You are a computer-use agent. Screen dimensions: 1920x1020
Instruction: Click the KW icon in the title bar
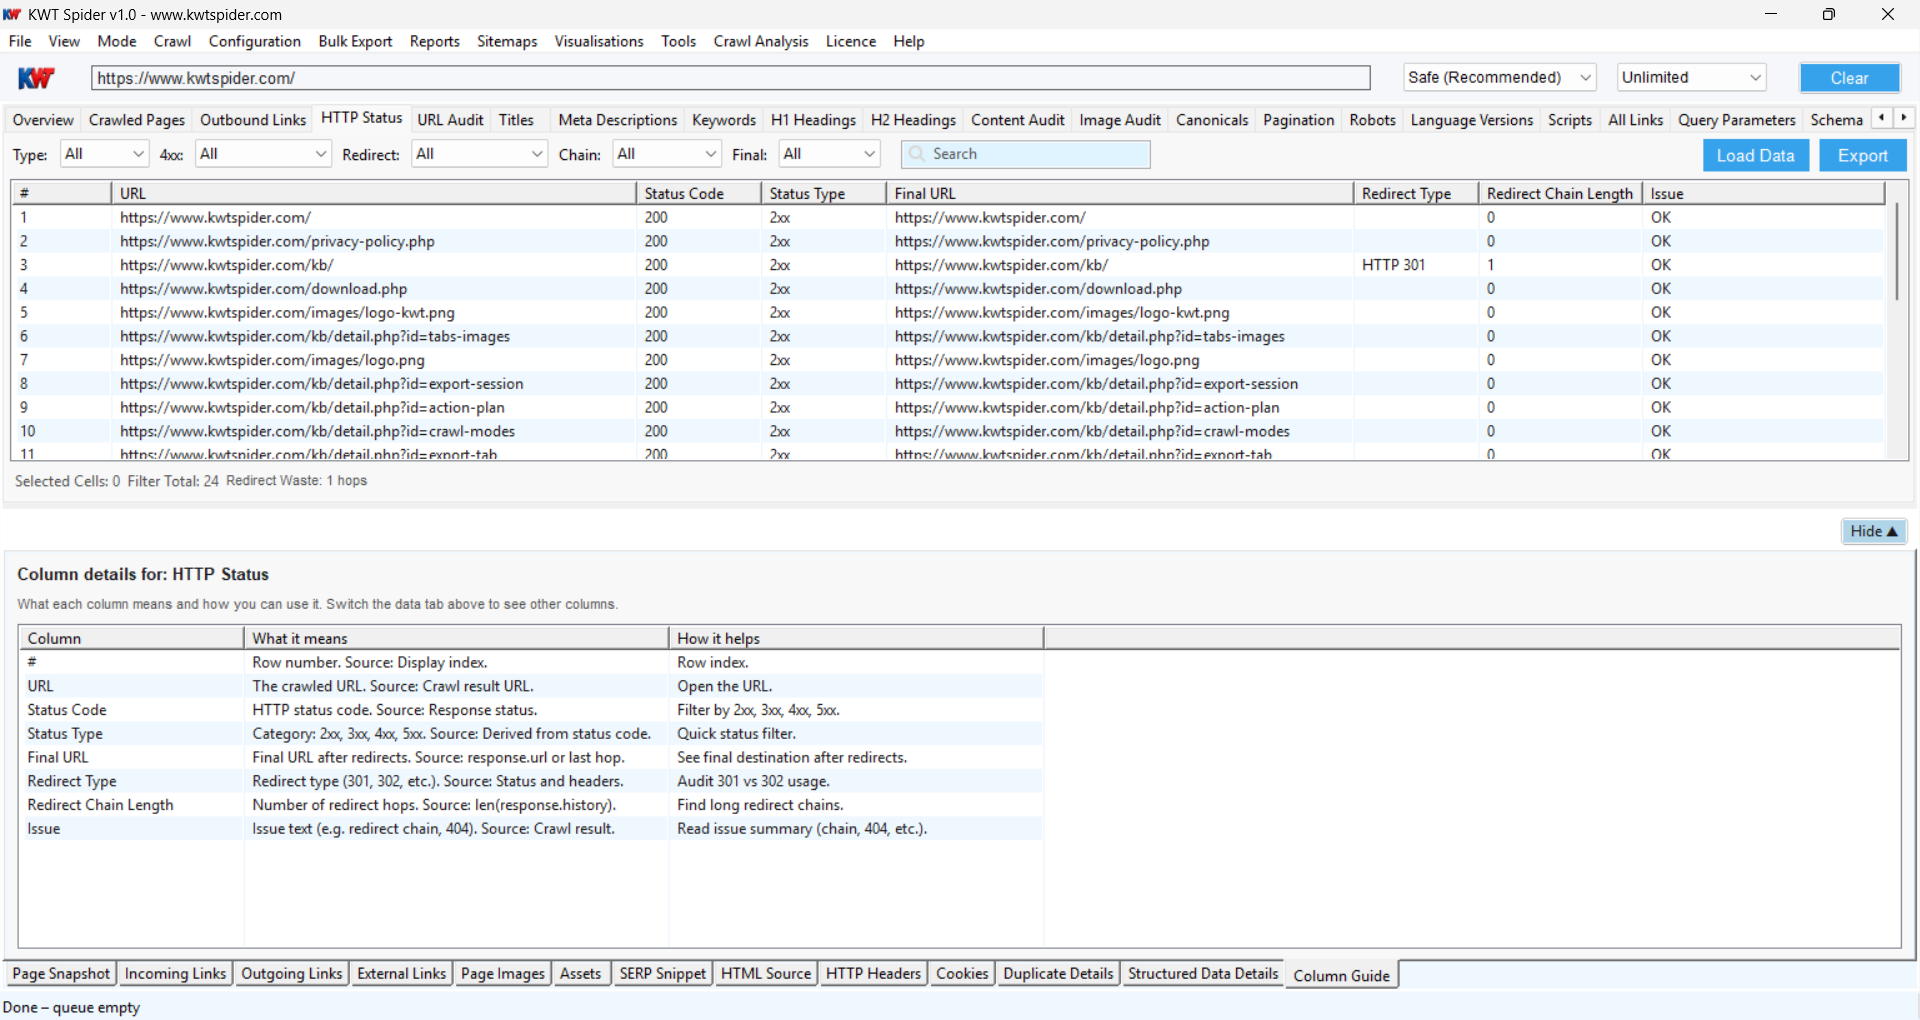(11, 14)
